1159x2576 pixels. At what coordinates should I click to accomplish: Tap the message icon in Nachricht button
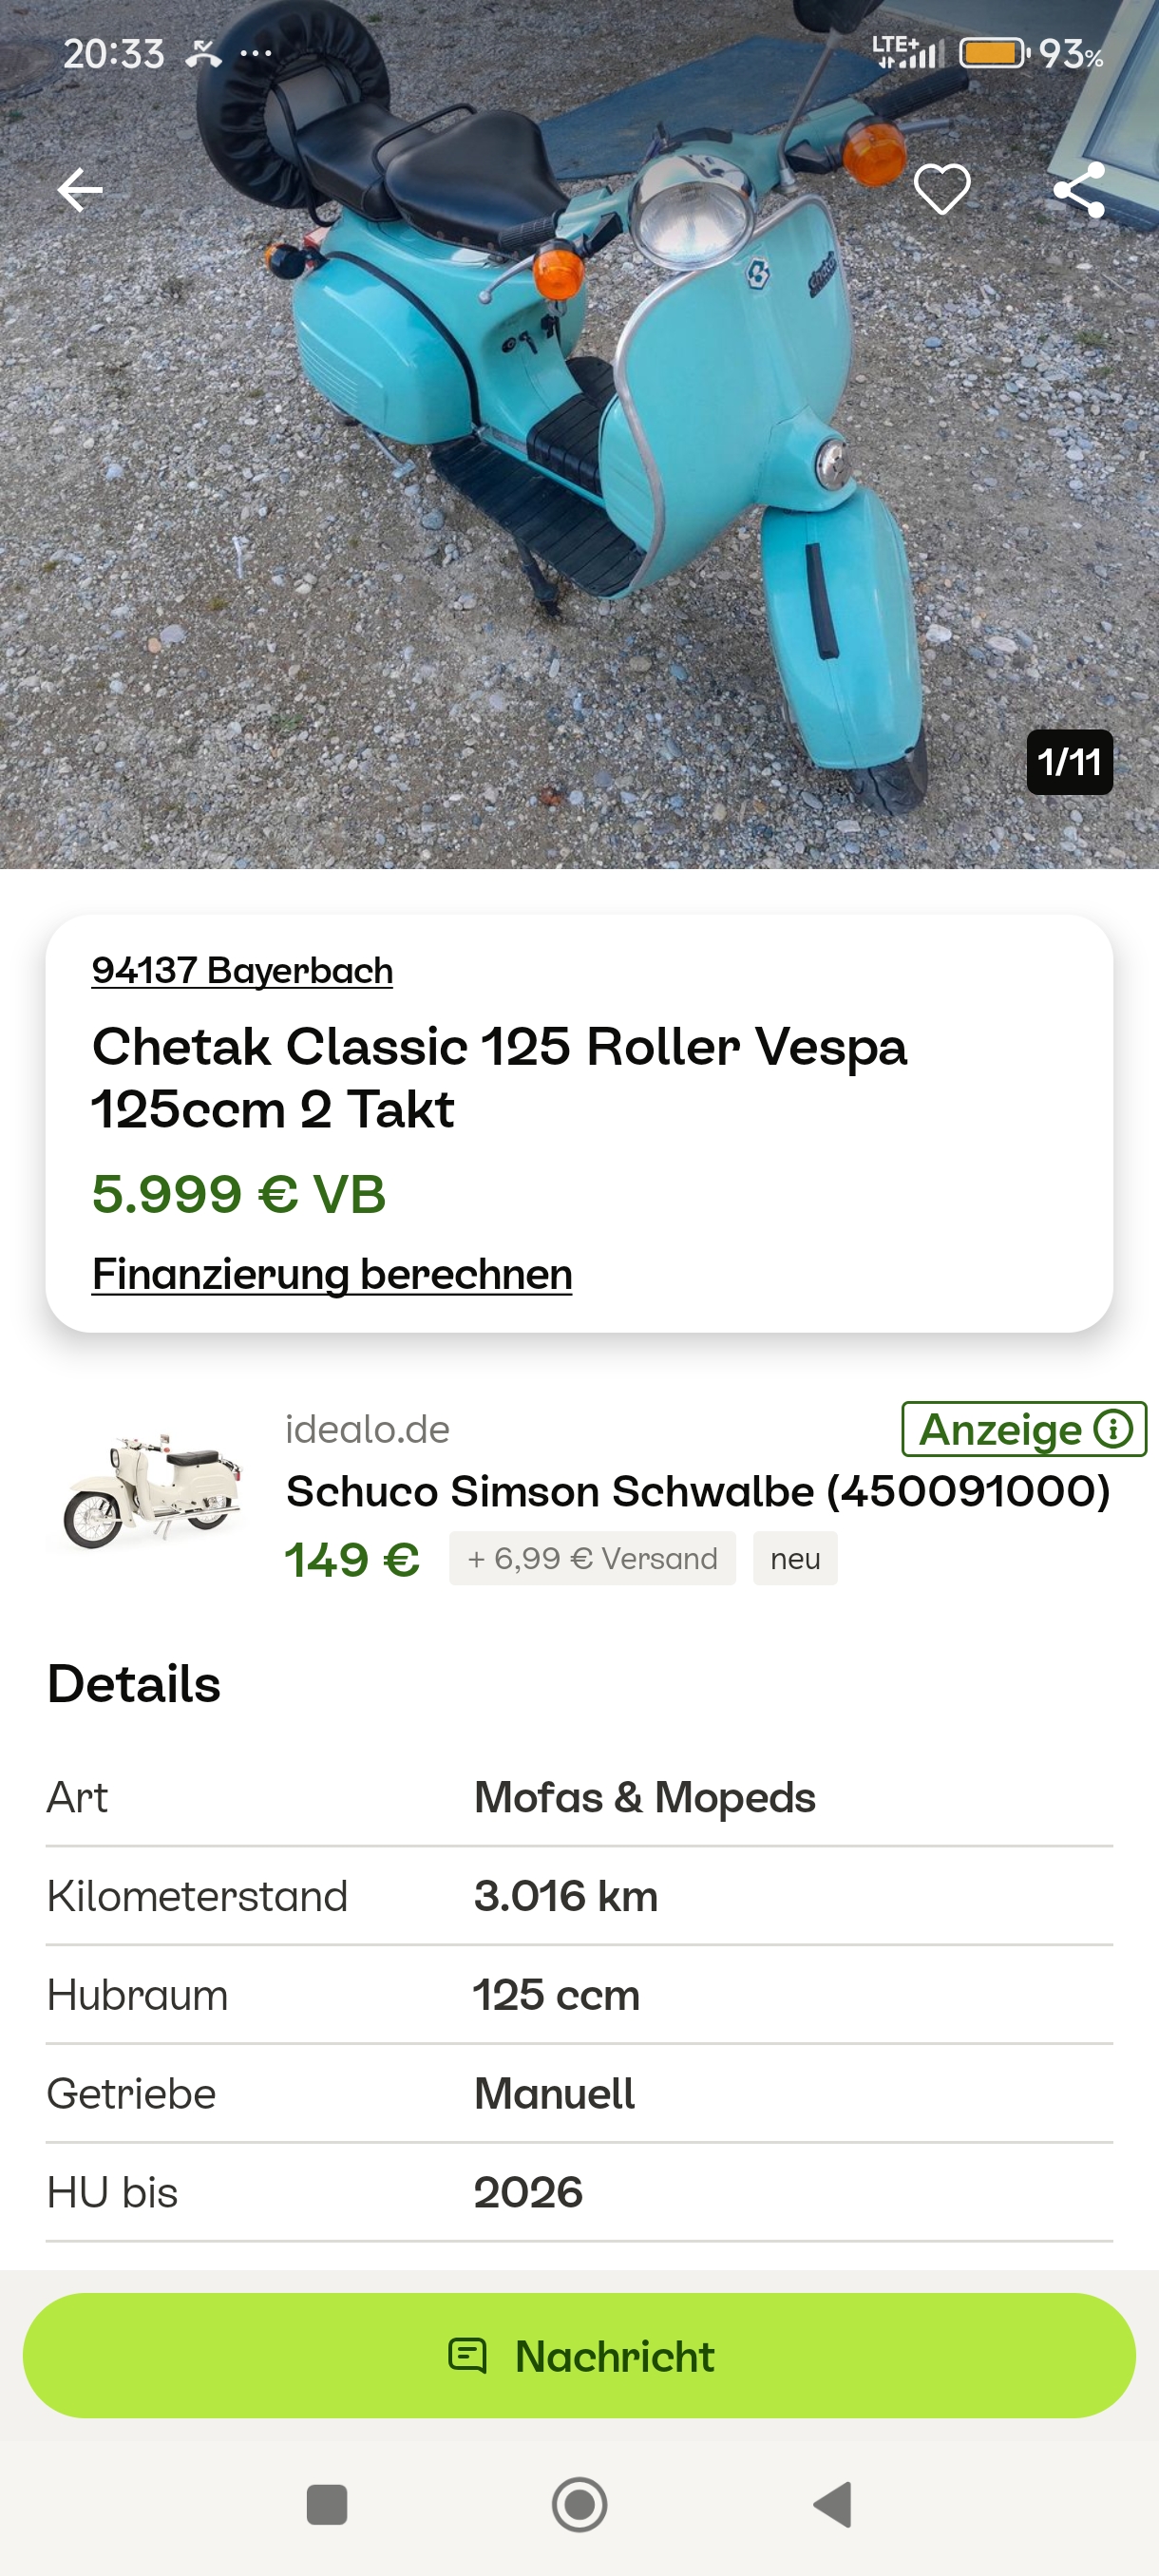(467, 2356)
